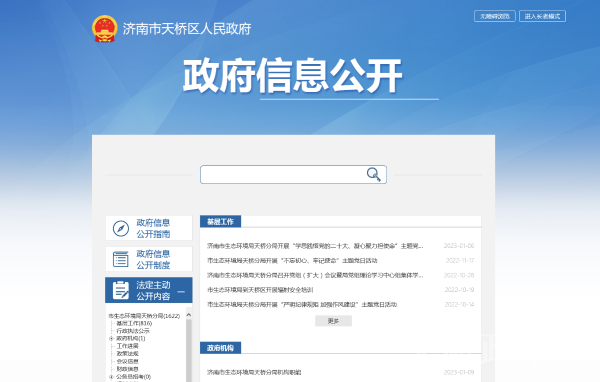
Task: Expand the 公务员招考(0) tree node
Action: point(111,377)
